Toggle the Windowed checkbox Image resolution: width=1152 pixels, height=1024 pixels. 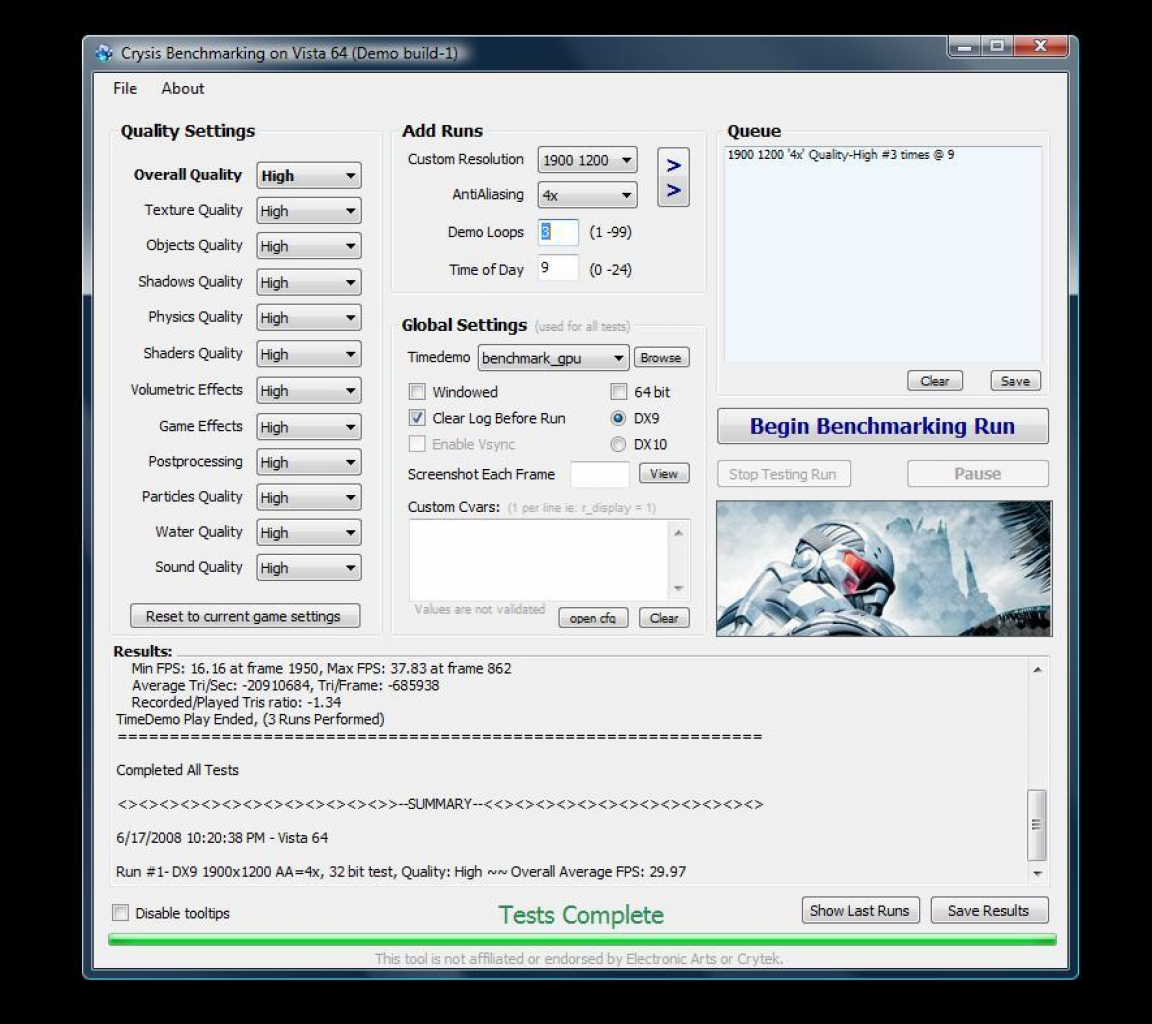pyautogui.click(x=417, y=392)
